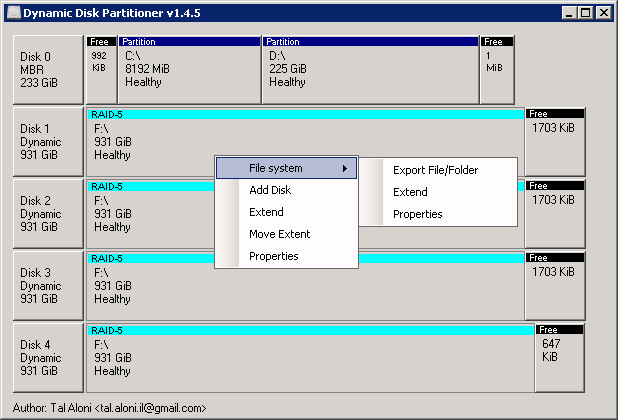Select Export File/Folder submenu entry
The height and width of the screenshot is (420, 618).
pyautogui.click(x=438, y=170)
